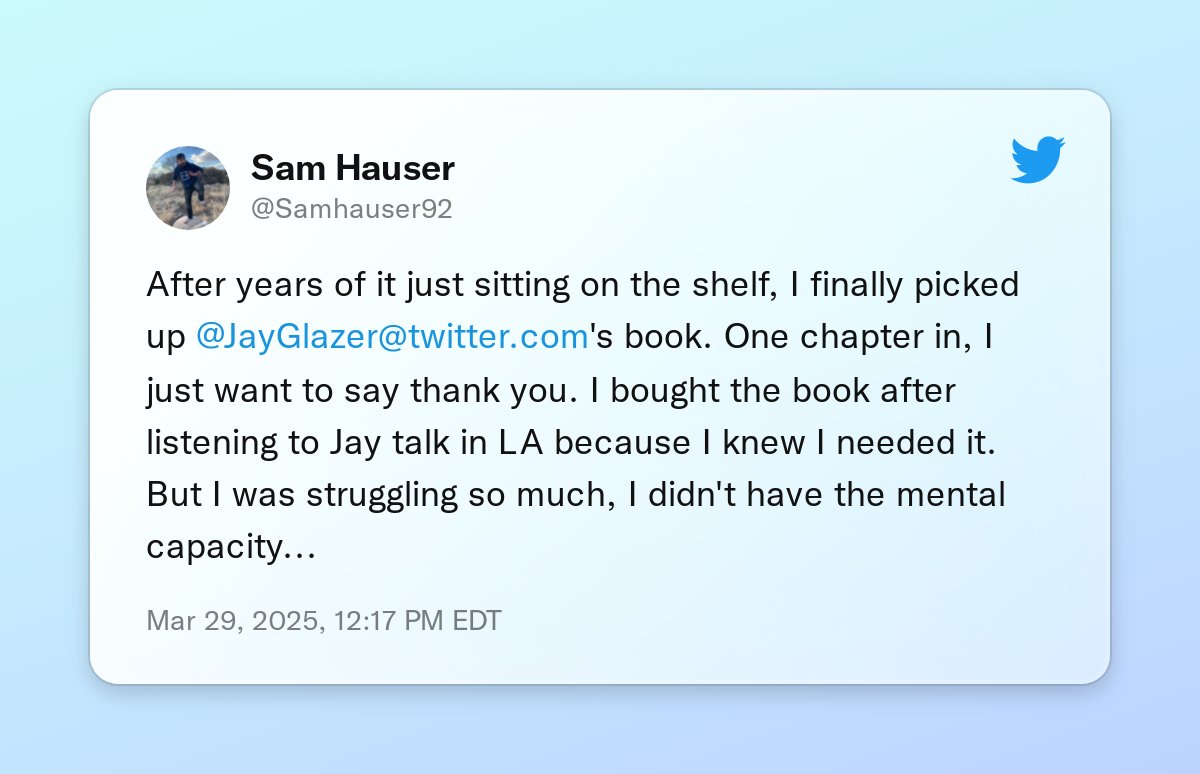The height and width of the screenshot is (774, 1200).
Task: Click the display name Sam Hauser
Action: click(x=353, y=168)
